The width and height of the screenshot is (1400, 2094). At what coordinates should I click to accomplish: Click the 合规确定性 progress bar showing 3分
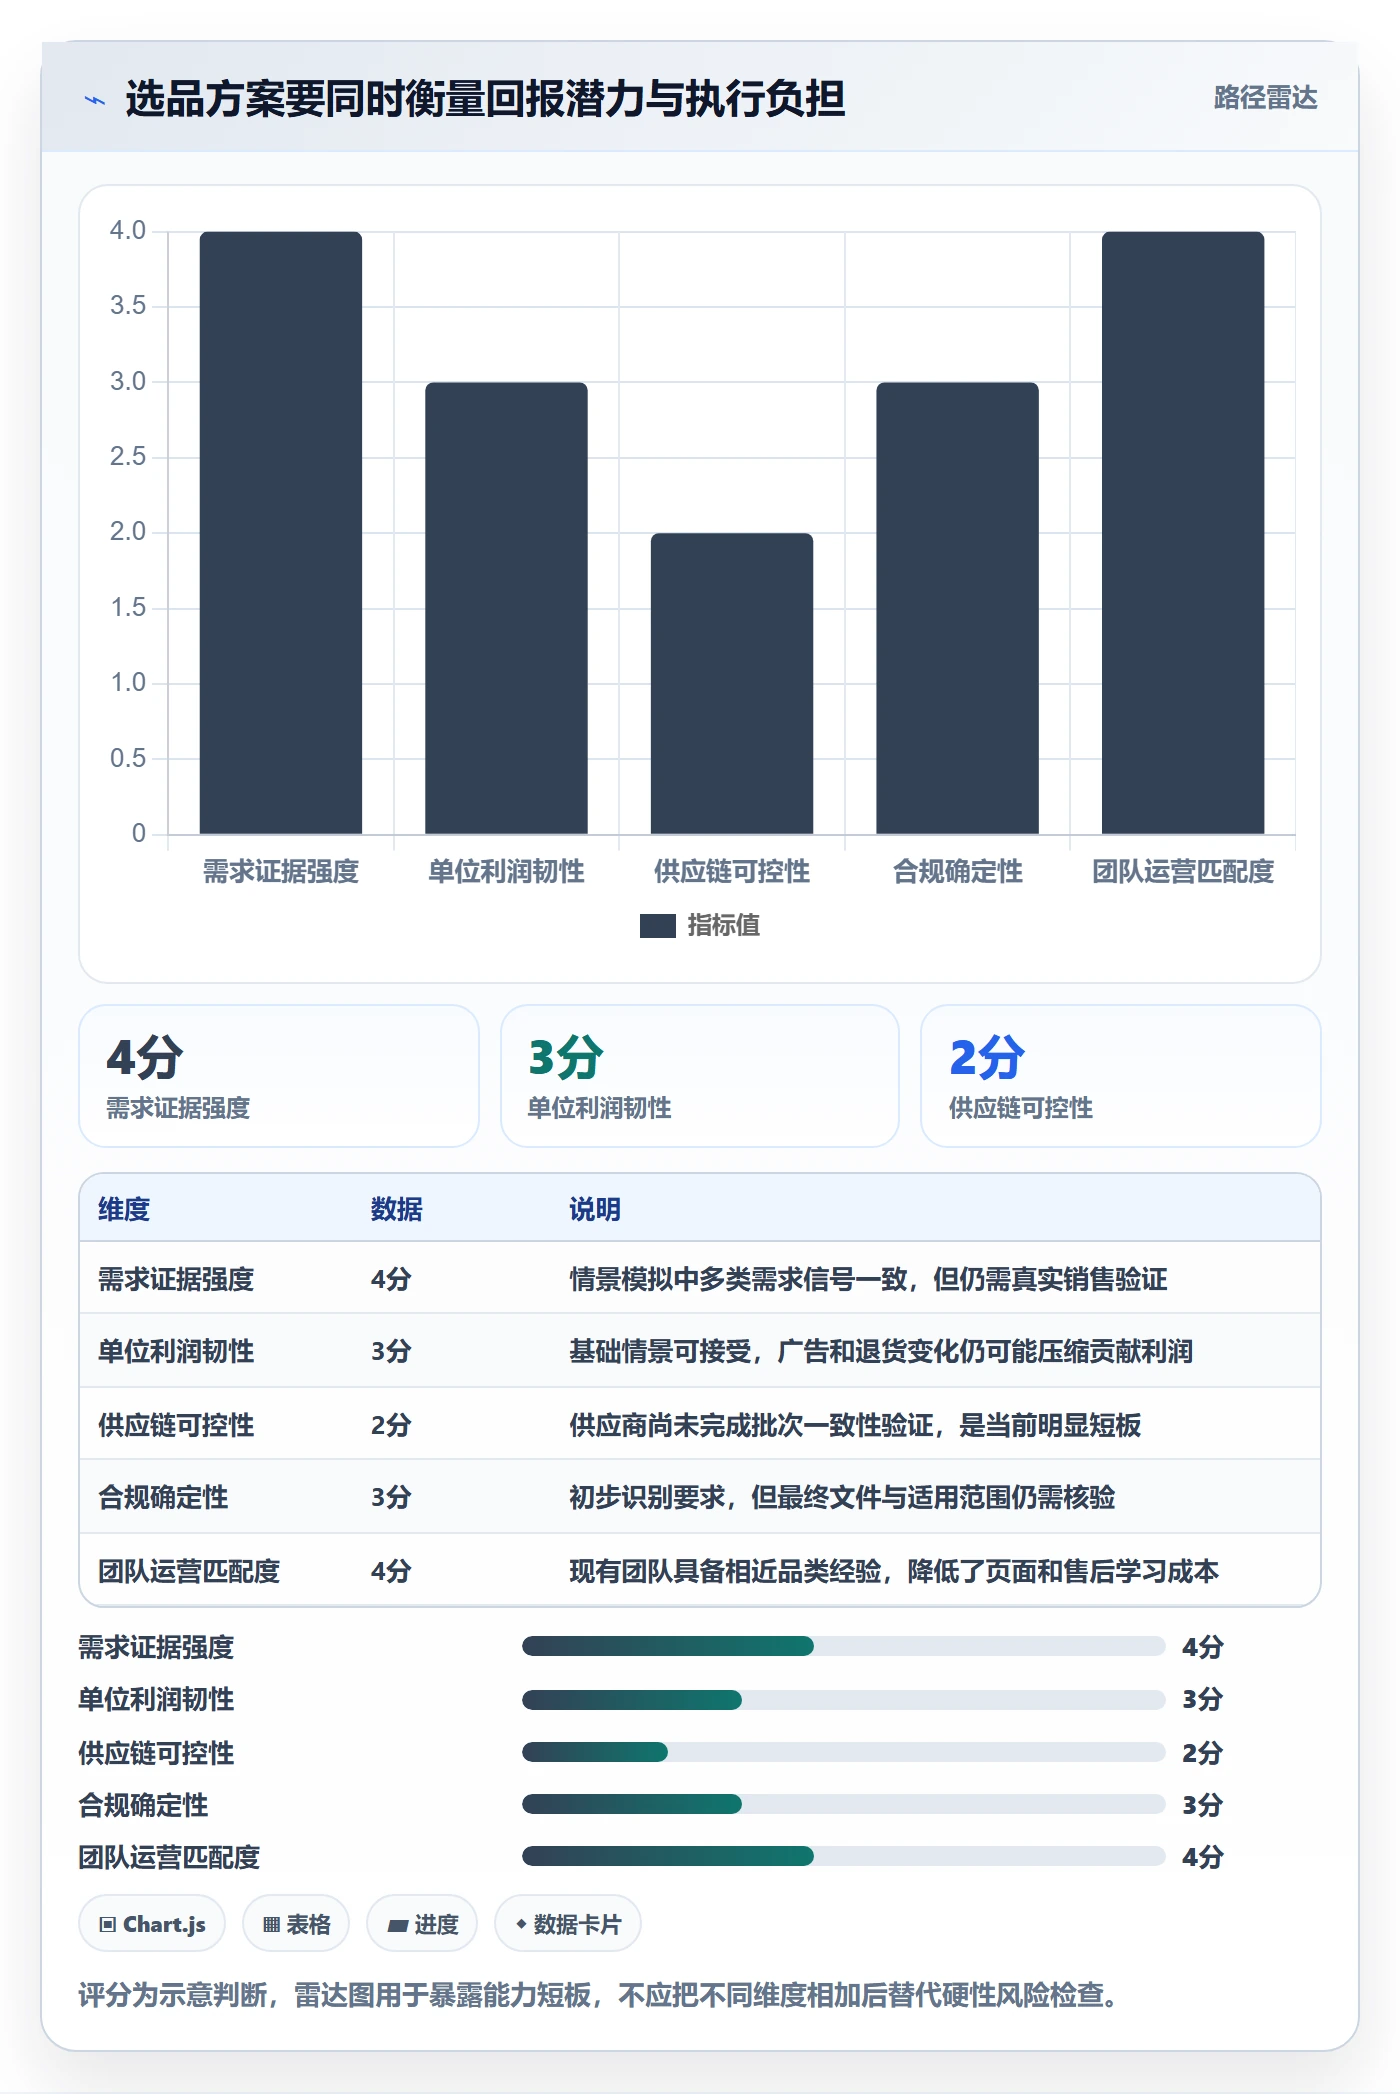coord(844,1804)
